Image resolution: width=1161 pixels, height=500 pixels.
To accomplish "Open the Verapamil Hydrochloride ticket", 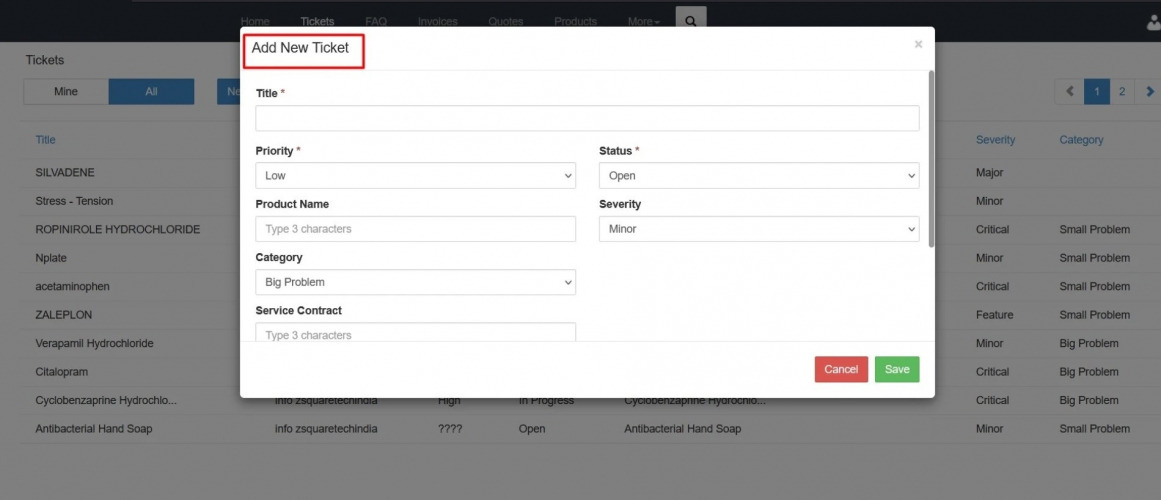I will point(95,344).
